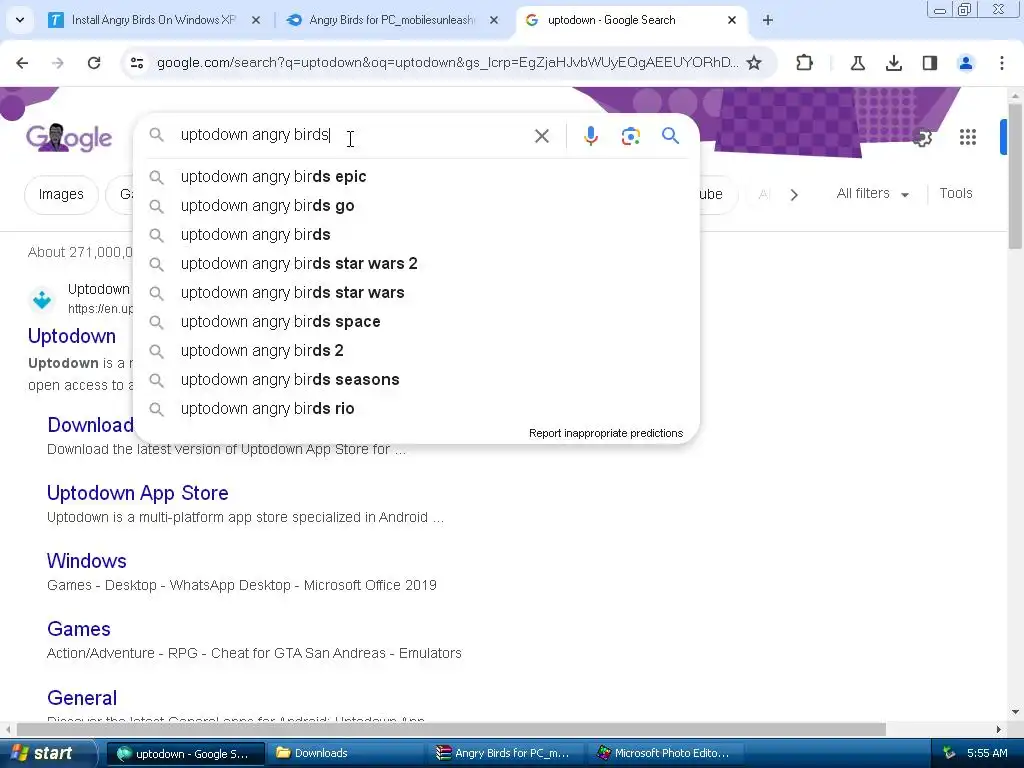Choose suggestion uptodown angry birds rio
Viewport: 1024px width, 768px height.
click(x=417, y=409)
